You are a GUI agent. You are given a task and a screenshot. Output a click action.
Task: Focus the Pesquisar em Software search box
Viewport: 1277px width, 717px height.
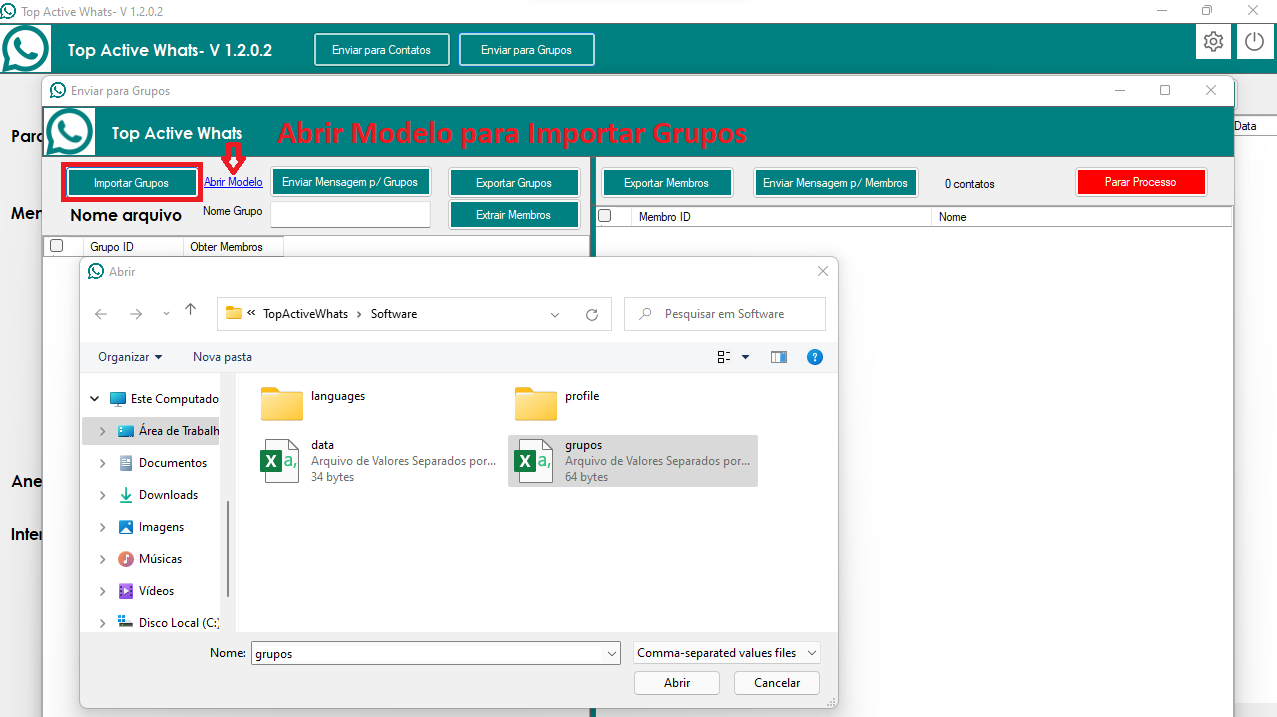click(x=725, y=314)
